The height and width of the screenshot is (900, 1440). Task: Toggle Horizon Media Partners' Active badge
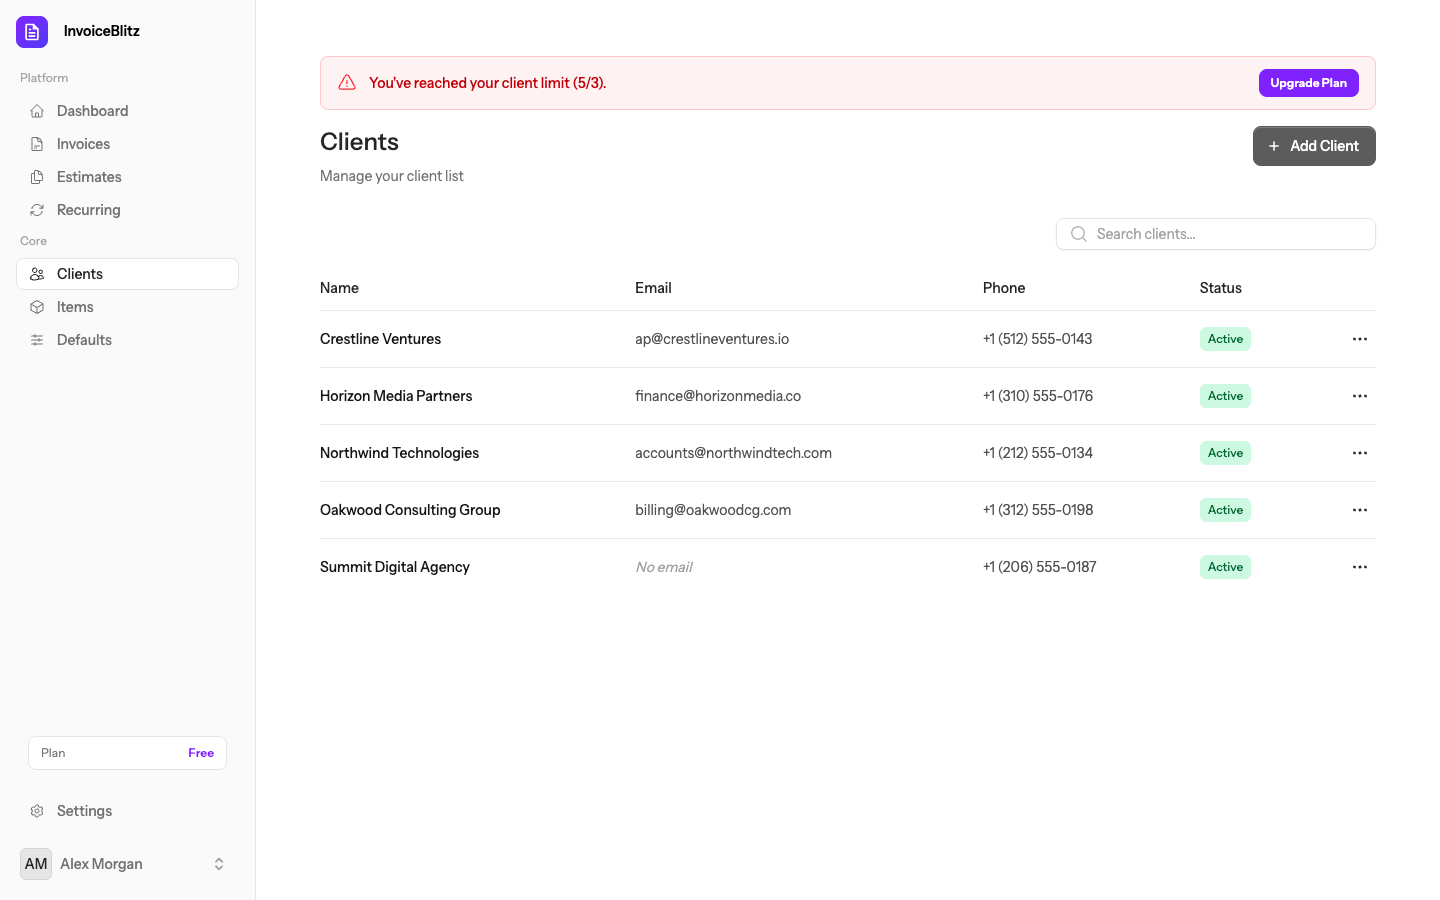[1224, 395]
